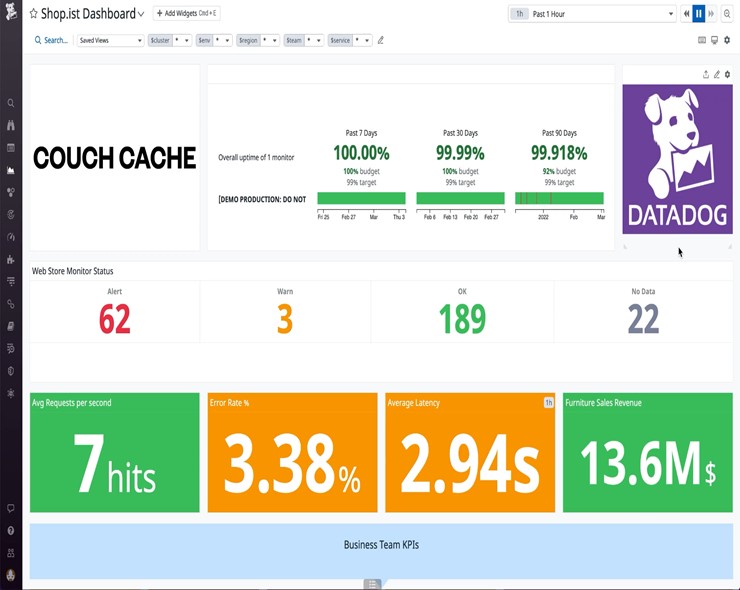Open the Dashboards area-chart icon in the sidebar
The width and height of the screenshot is (740, 590).
tap(11, 170)
